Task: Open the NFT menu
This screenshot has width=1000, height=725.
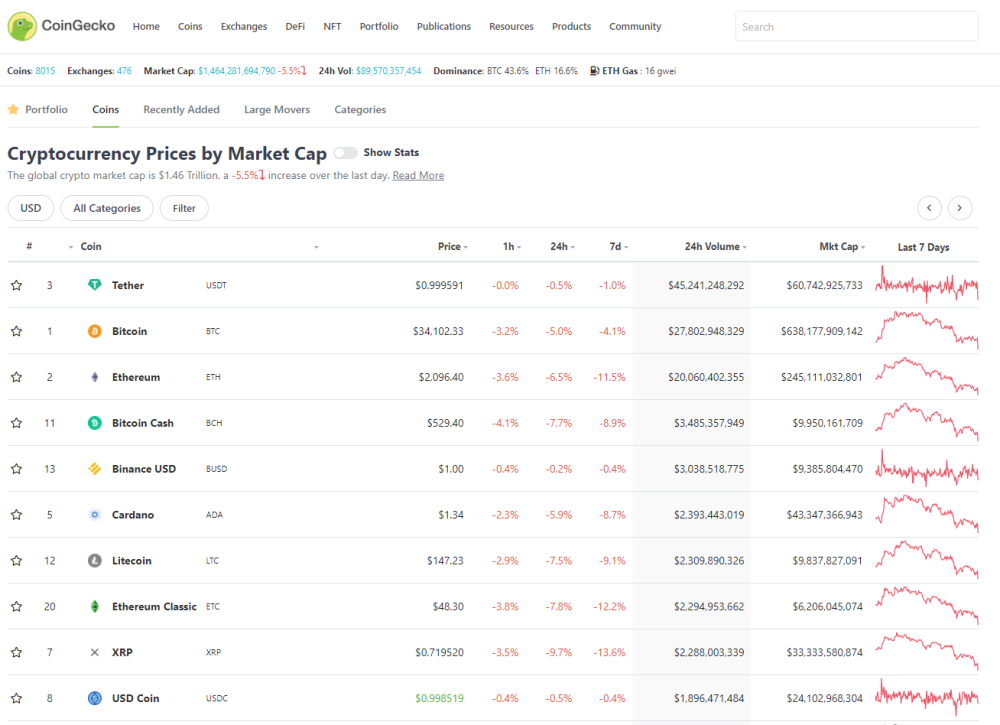Action: click(332, 26)
